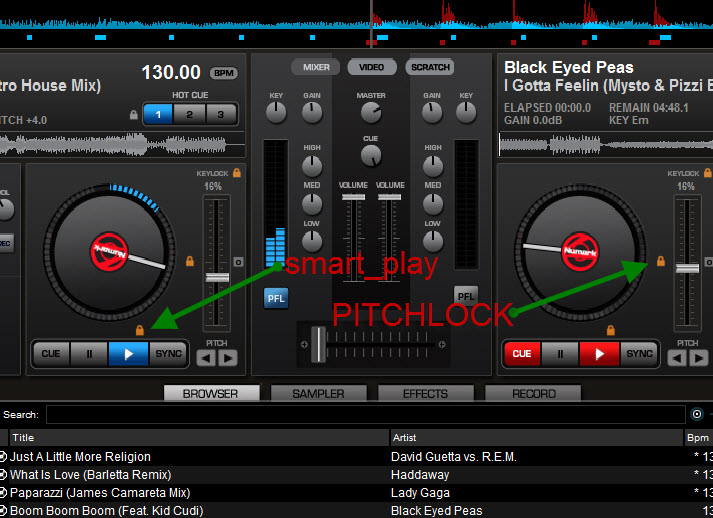
Task: Toggle right deck smart play padlock
Action: tap(611, 330)
